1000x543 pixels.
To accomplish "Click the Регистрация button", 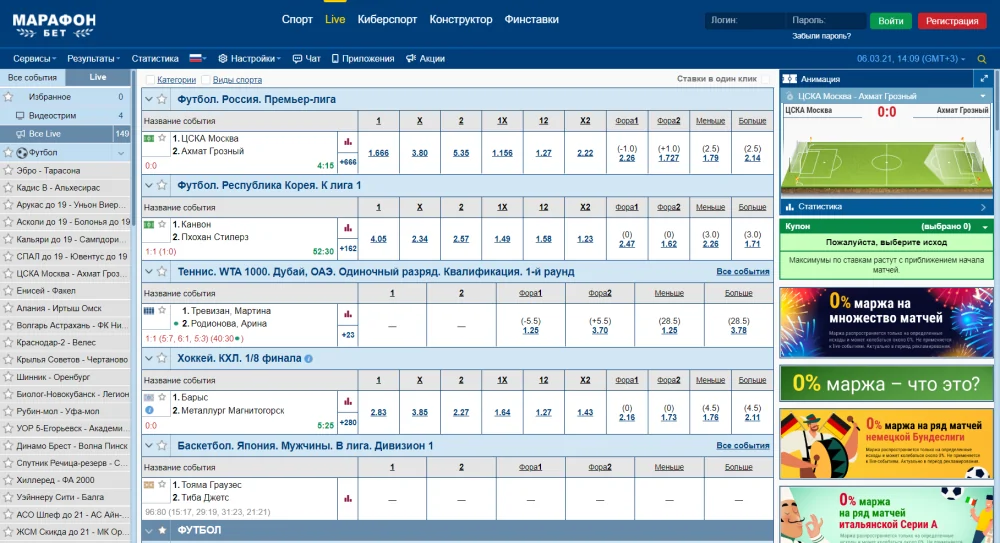I will tap(951, 21).
